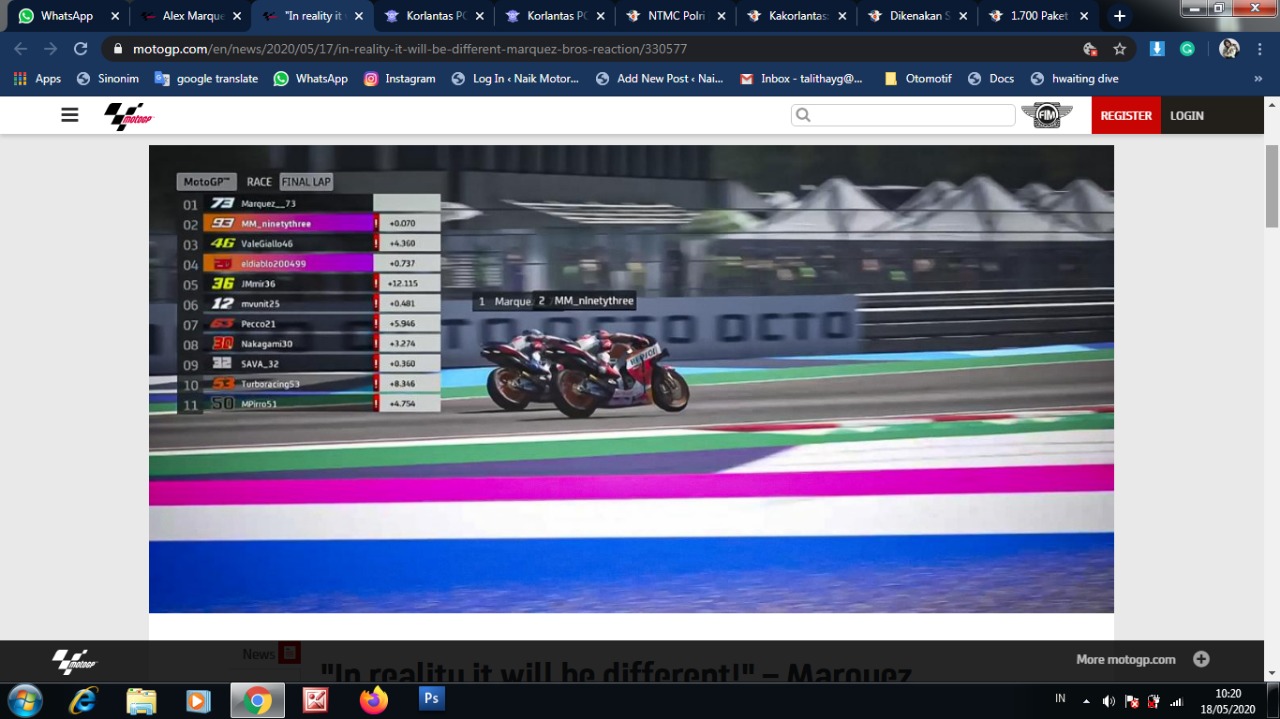Click the red REGISTER button

click(1126, 115)
